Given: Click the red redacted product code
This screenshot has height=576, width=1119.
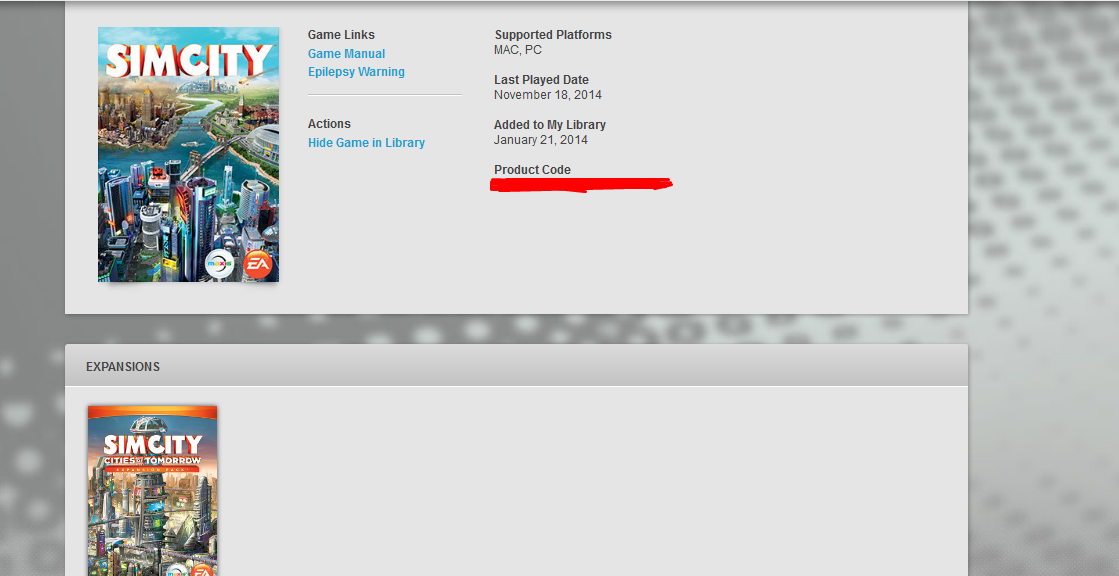Looking at the screenshot, I should 581,185.
